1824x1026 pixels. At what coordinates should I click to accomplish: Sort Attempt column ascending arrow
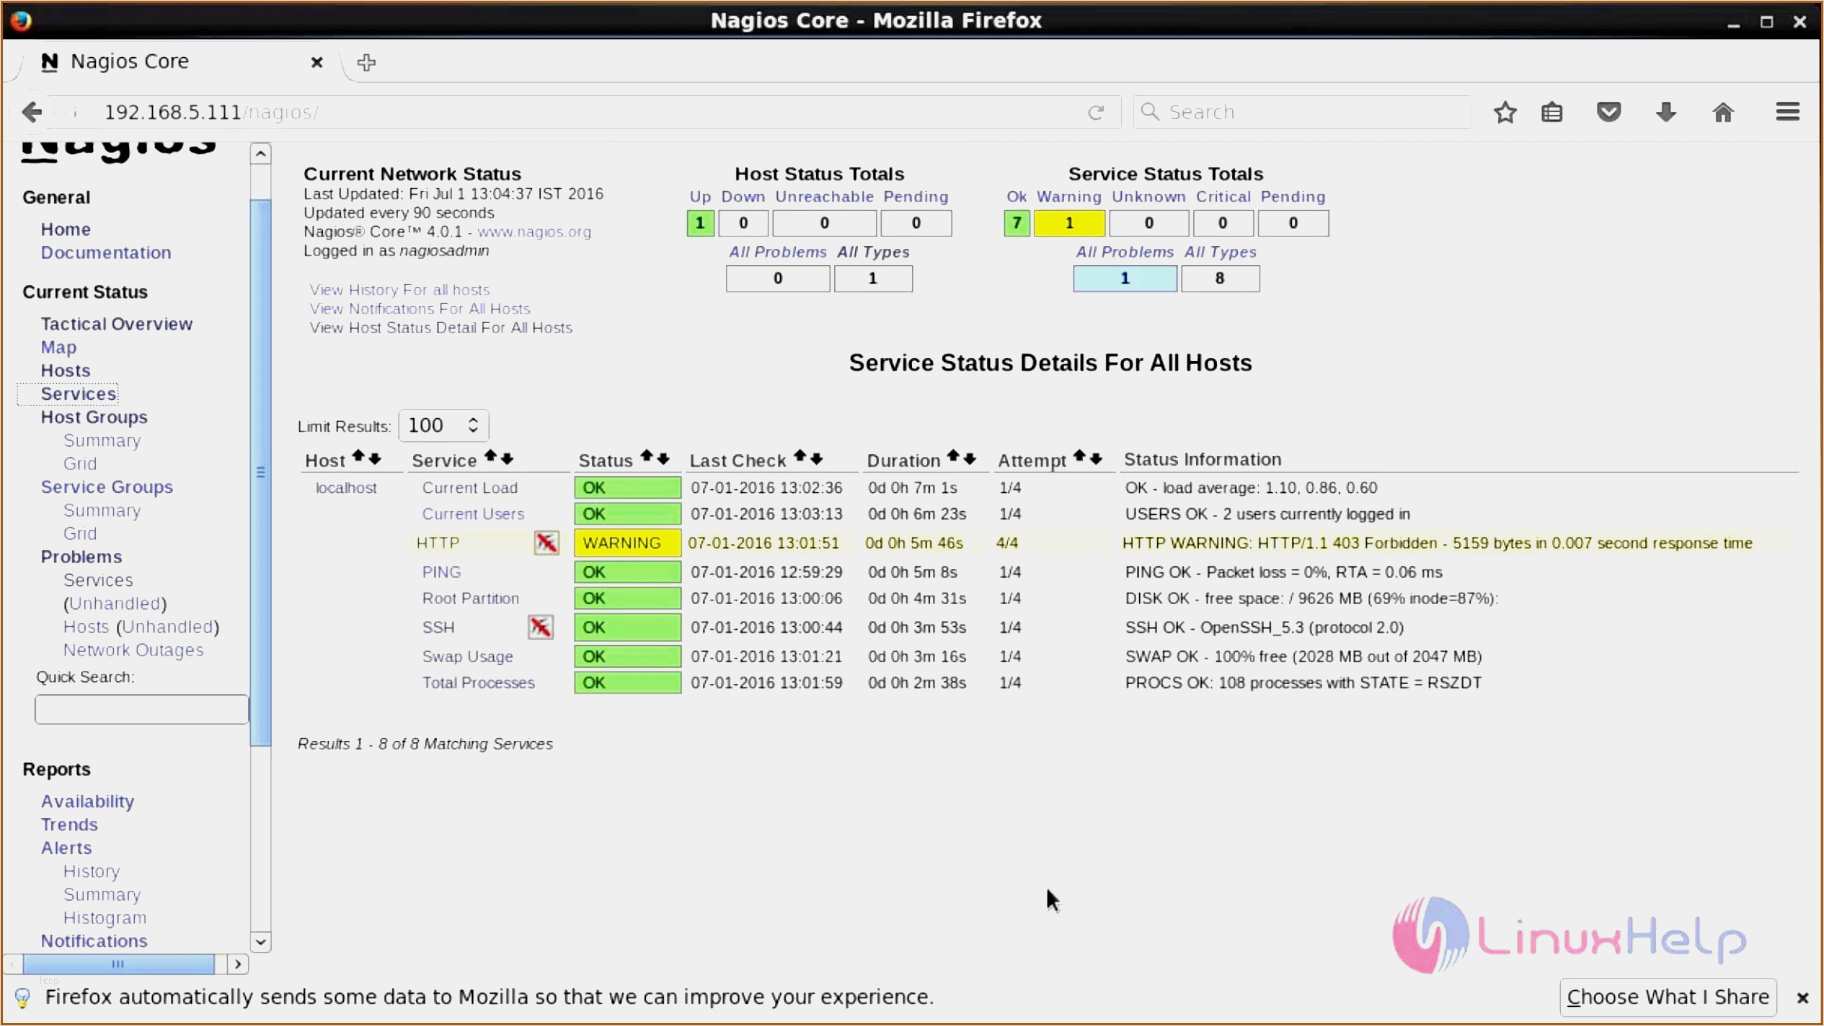point(1079,457)
